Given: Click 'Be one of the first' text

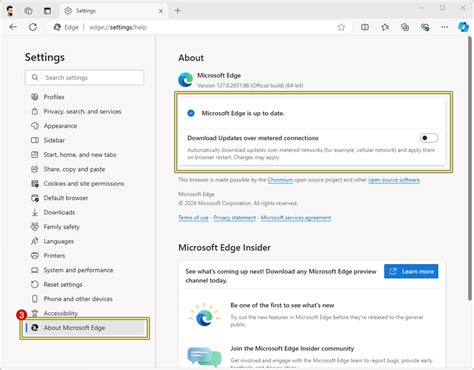Looking at the screenshot, I should pos(282,305).
